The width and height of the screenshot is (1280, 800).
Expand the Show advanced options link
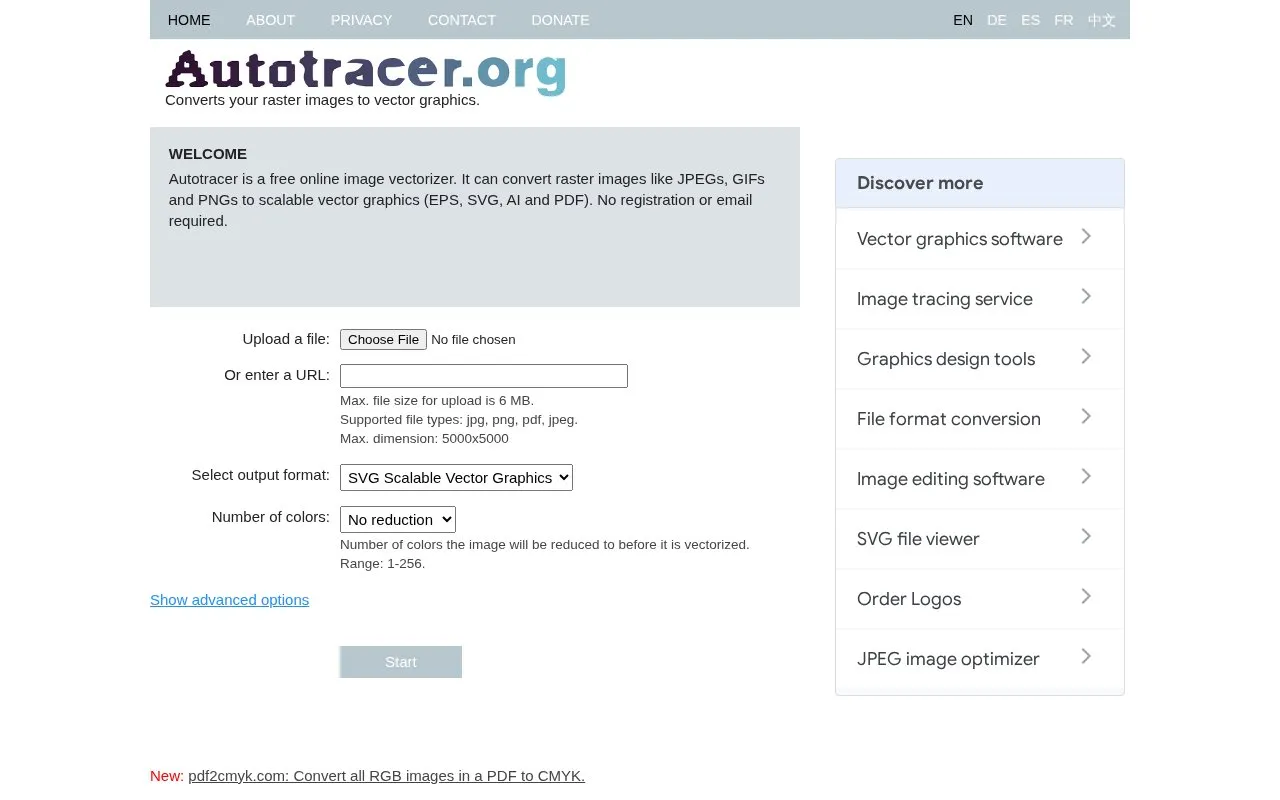point(229,600)
